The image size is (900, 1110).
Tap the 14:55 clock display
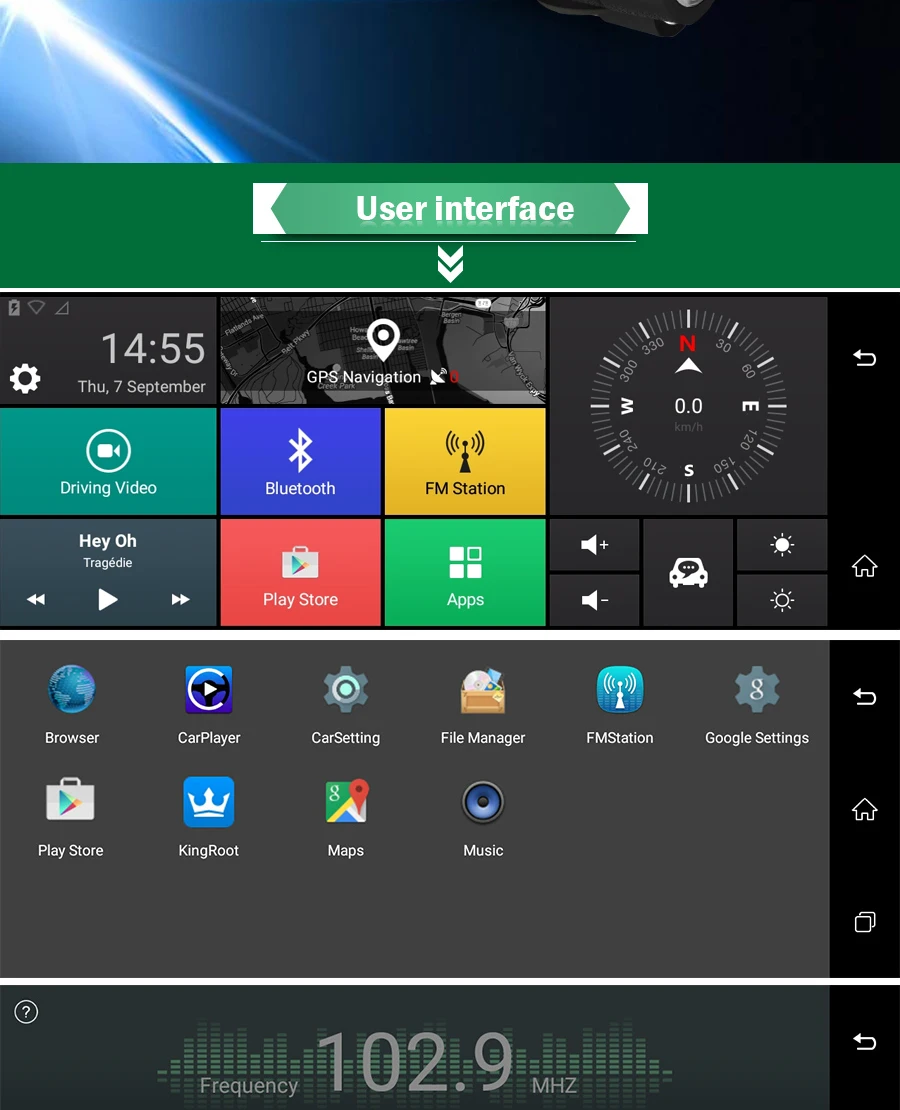point(153,348)
